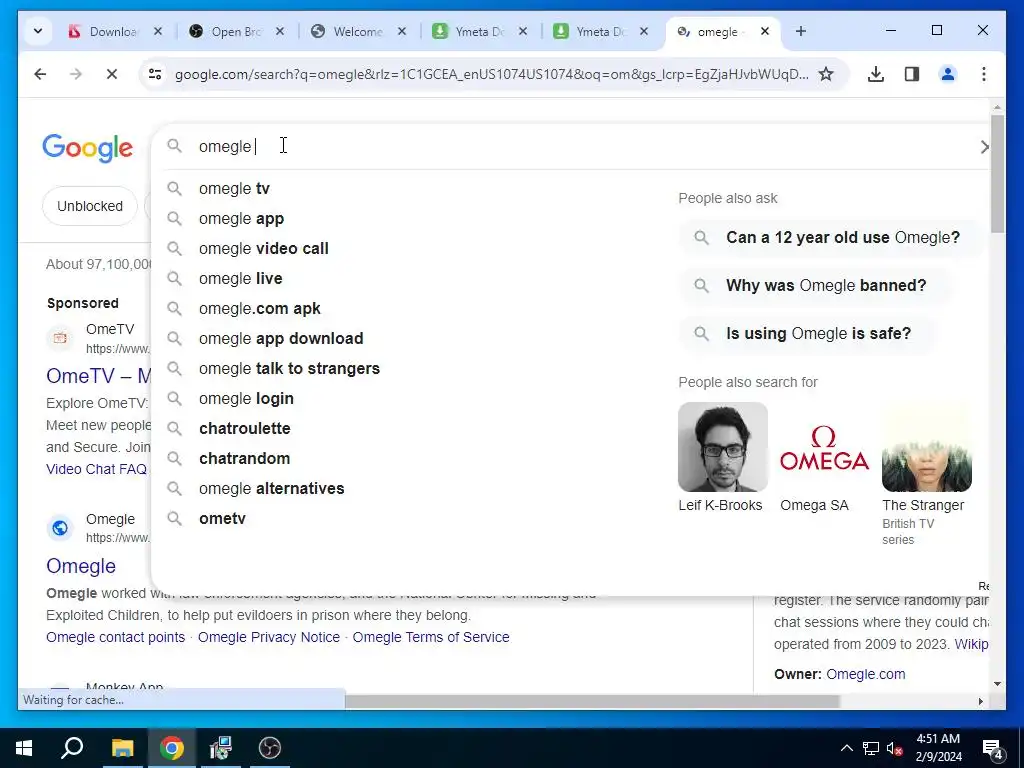This screenshot has width=1024, height=768.
Task: Open question Is using Omegle is safe
Action: pos(806,334)
